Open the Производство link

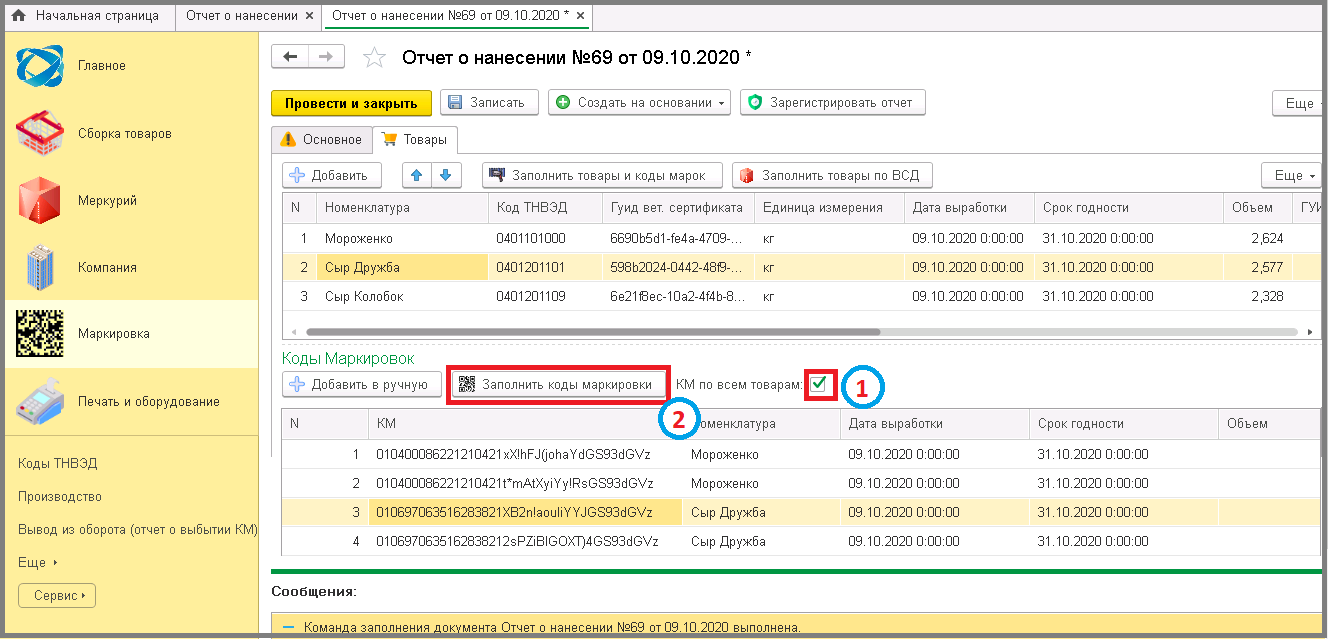[x=60, y=496]
